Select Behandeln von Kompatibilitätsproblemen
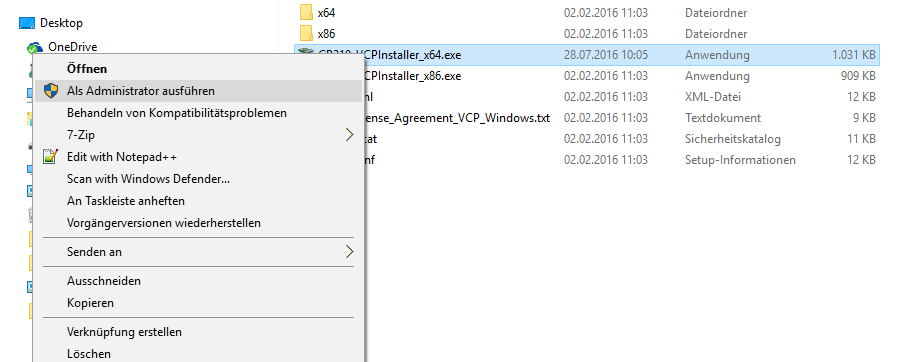Screen dimensions: 917x362 [x=177, y=113]
